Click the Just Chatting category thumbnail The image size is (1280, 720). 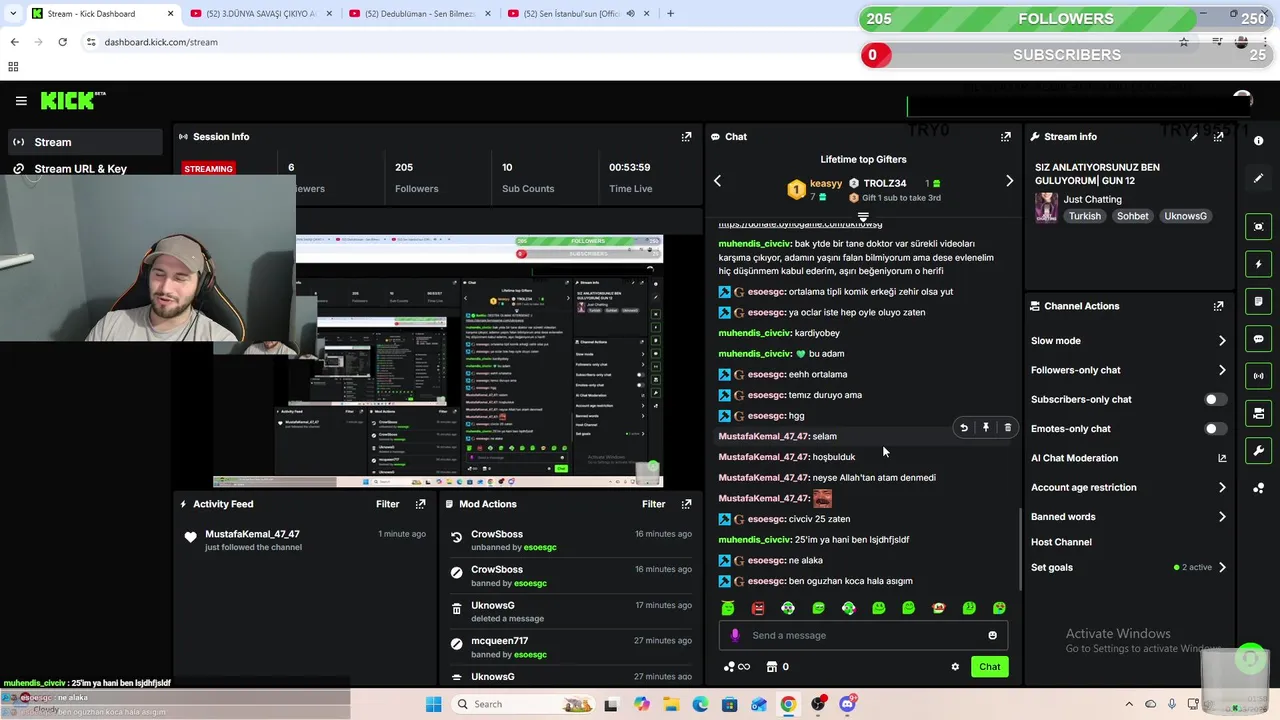coord(1046,207)
